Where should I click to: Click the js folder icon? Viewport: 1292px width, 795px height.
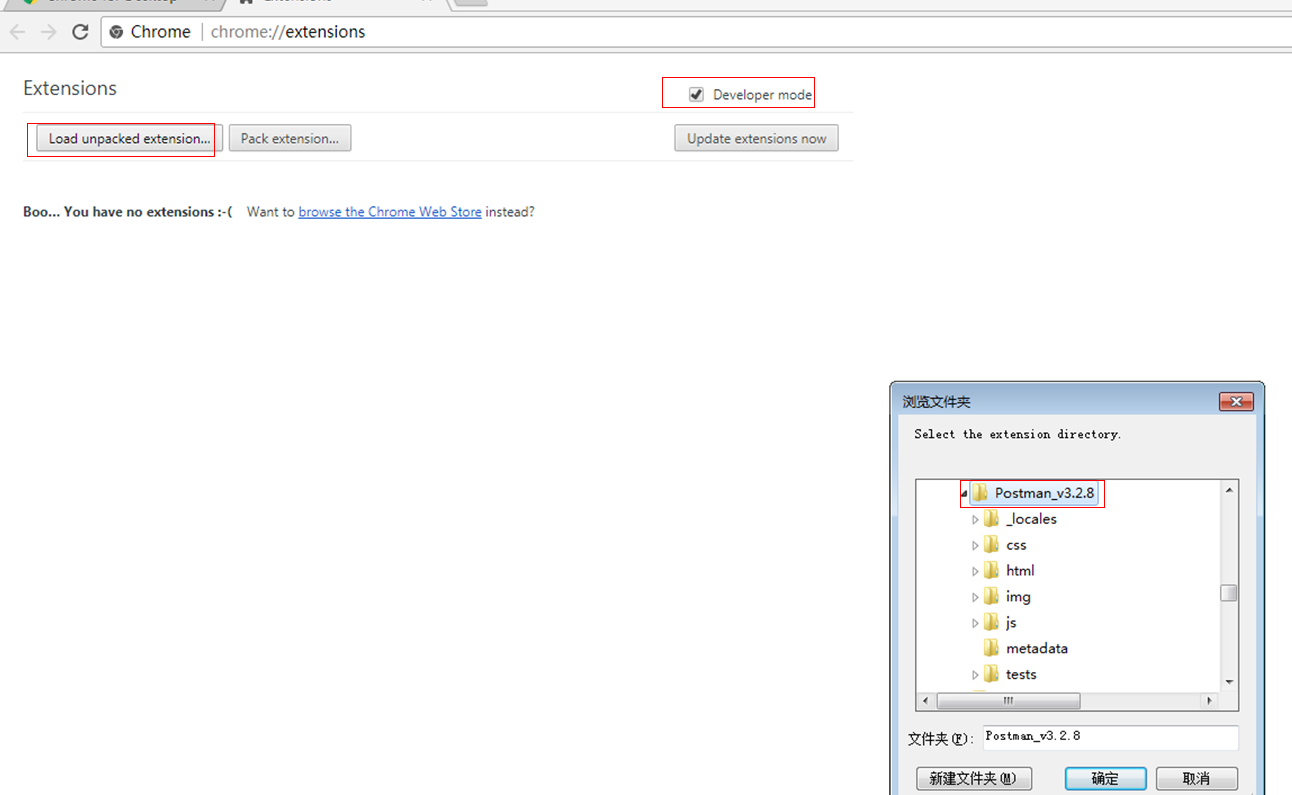[991, 622]
